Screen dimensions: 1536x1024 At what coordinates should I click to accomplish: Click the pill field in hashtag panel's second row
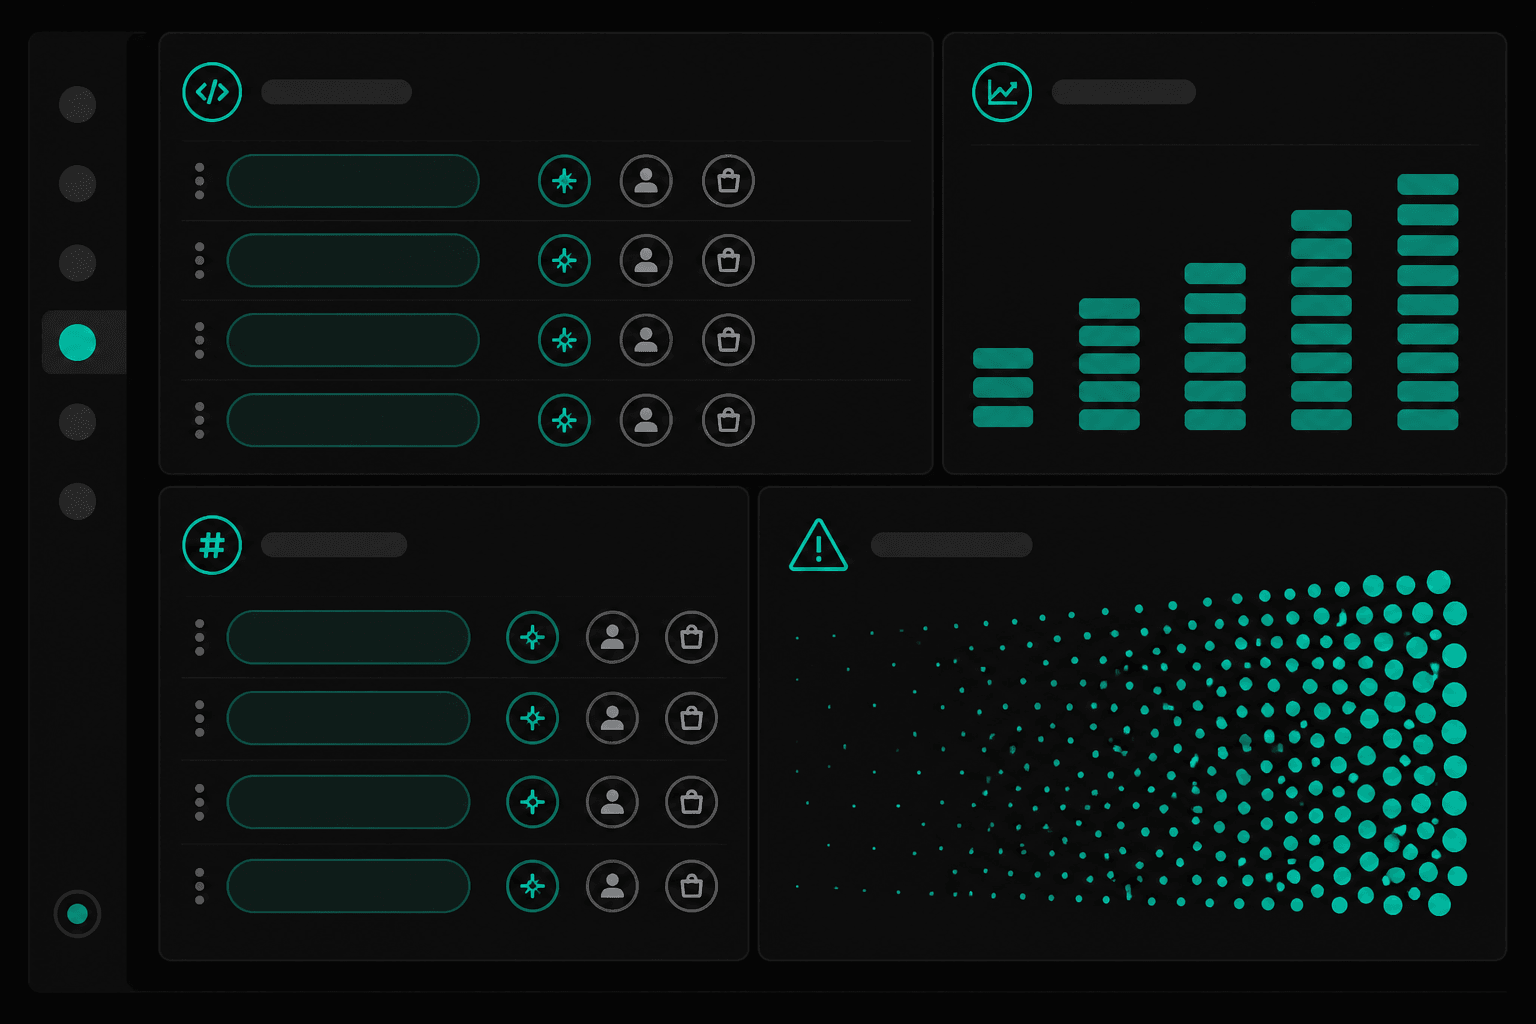[348, 718]
